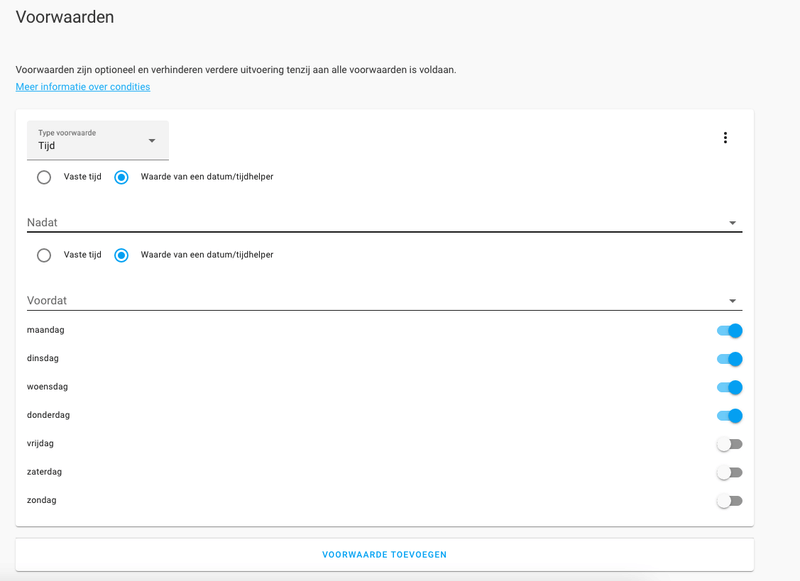Expand the Nadat dropdown arrow
The height and width of the screenshot is (581, 800).
tap(733, 221)
